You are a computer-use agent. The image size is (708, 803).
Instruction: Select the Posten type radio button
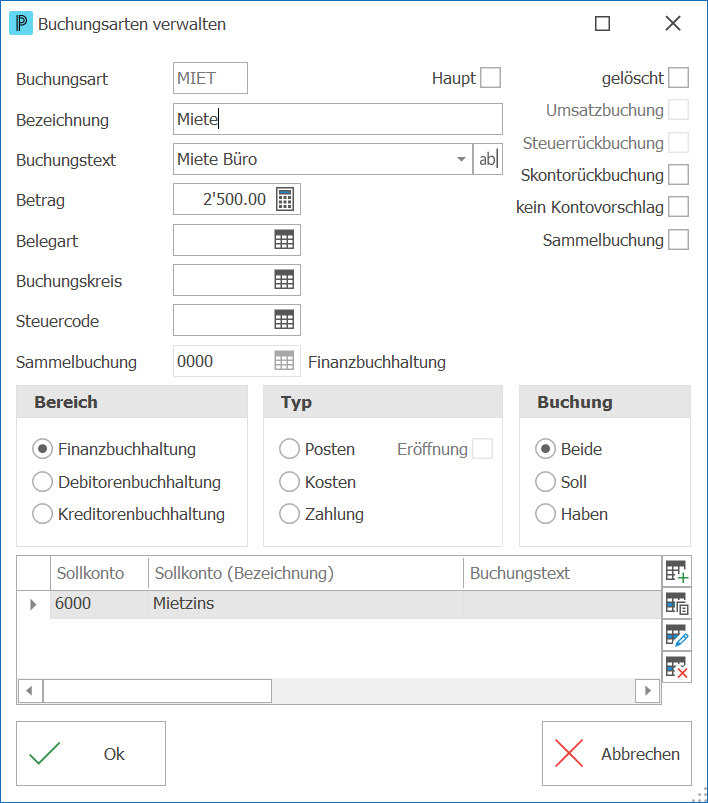(x=289, y=449)
